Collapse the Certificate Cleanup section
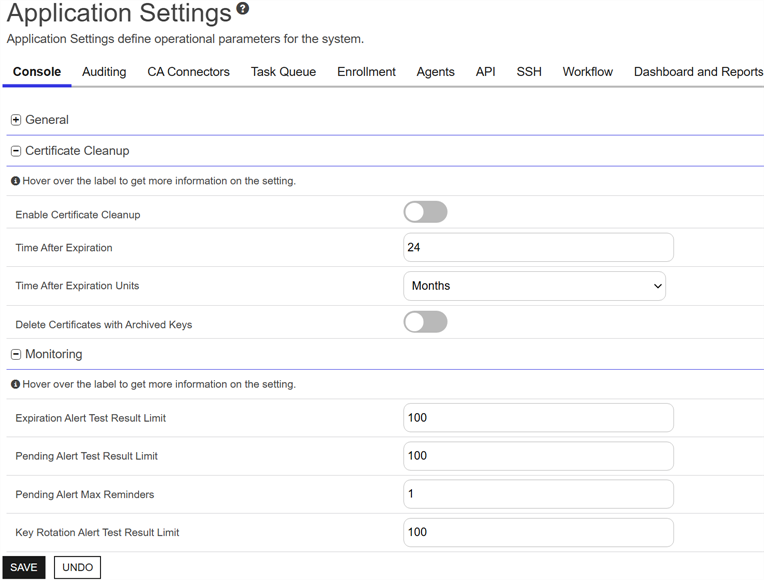This screenshot has height=580, width=764. (16, 151)
